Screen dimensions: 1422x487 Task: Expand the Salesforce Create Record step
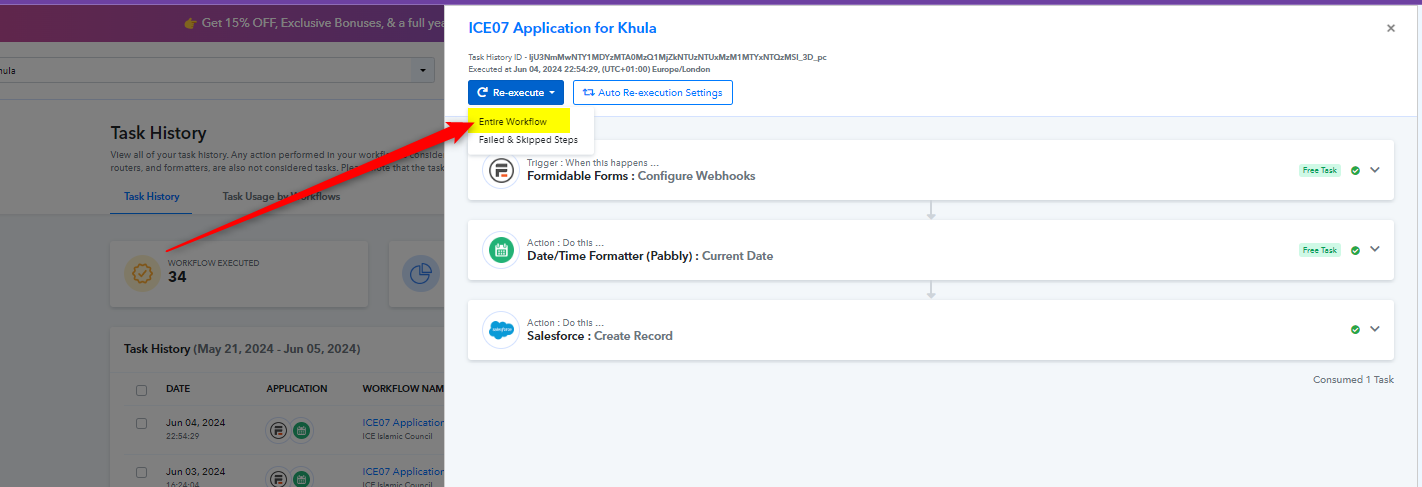click(1375, 329)
